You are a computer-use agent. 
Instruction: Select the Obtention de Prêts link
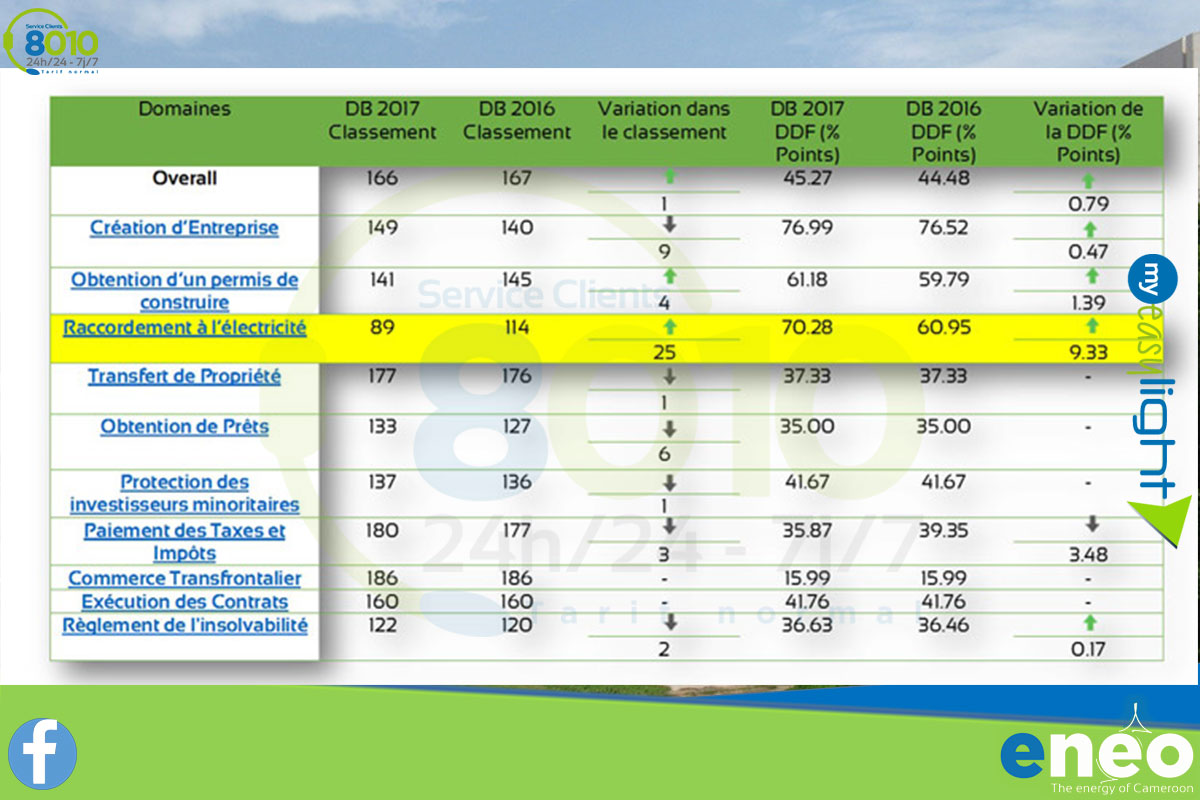[184, 427]
